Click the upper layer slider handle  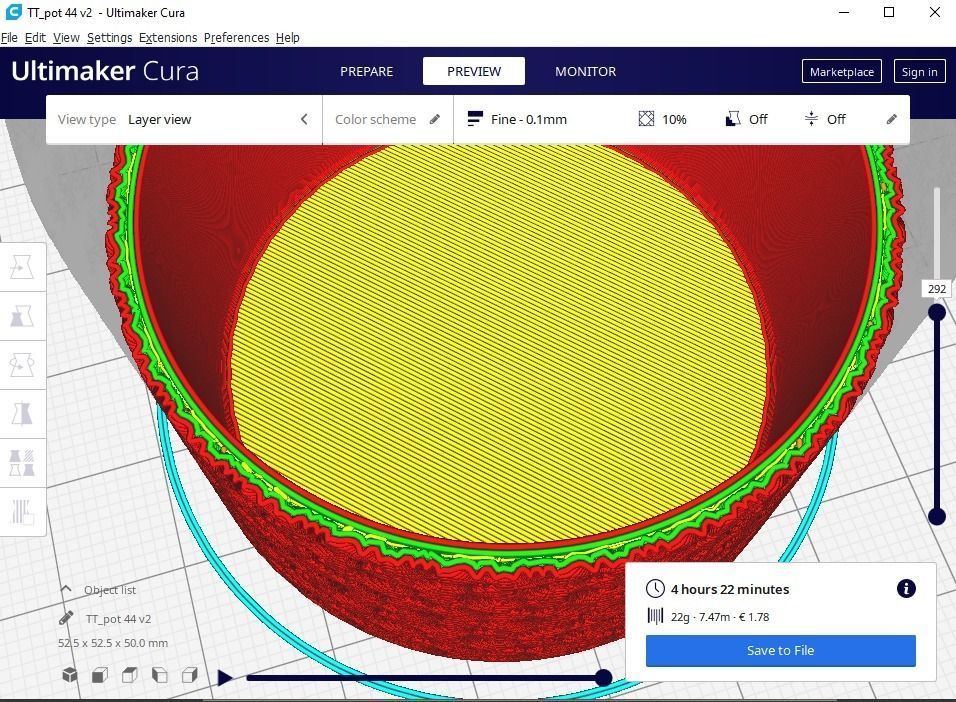(936, 312)
